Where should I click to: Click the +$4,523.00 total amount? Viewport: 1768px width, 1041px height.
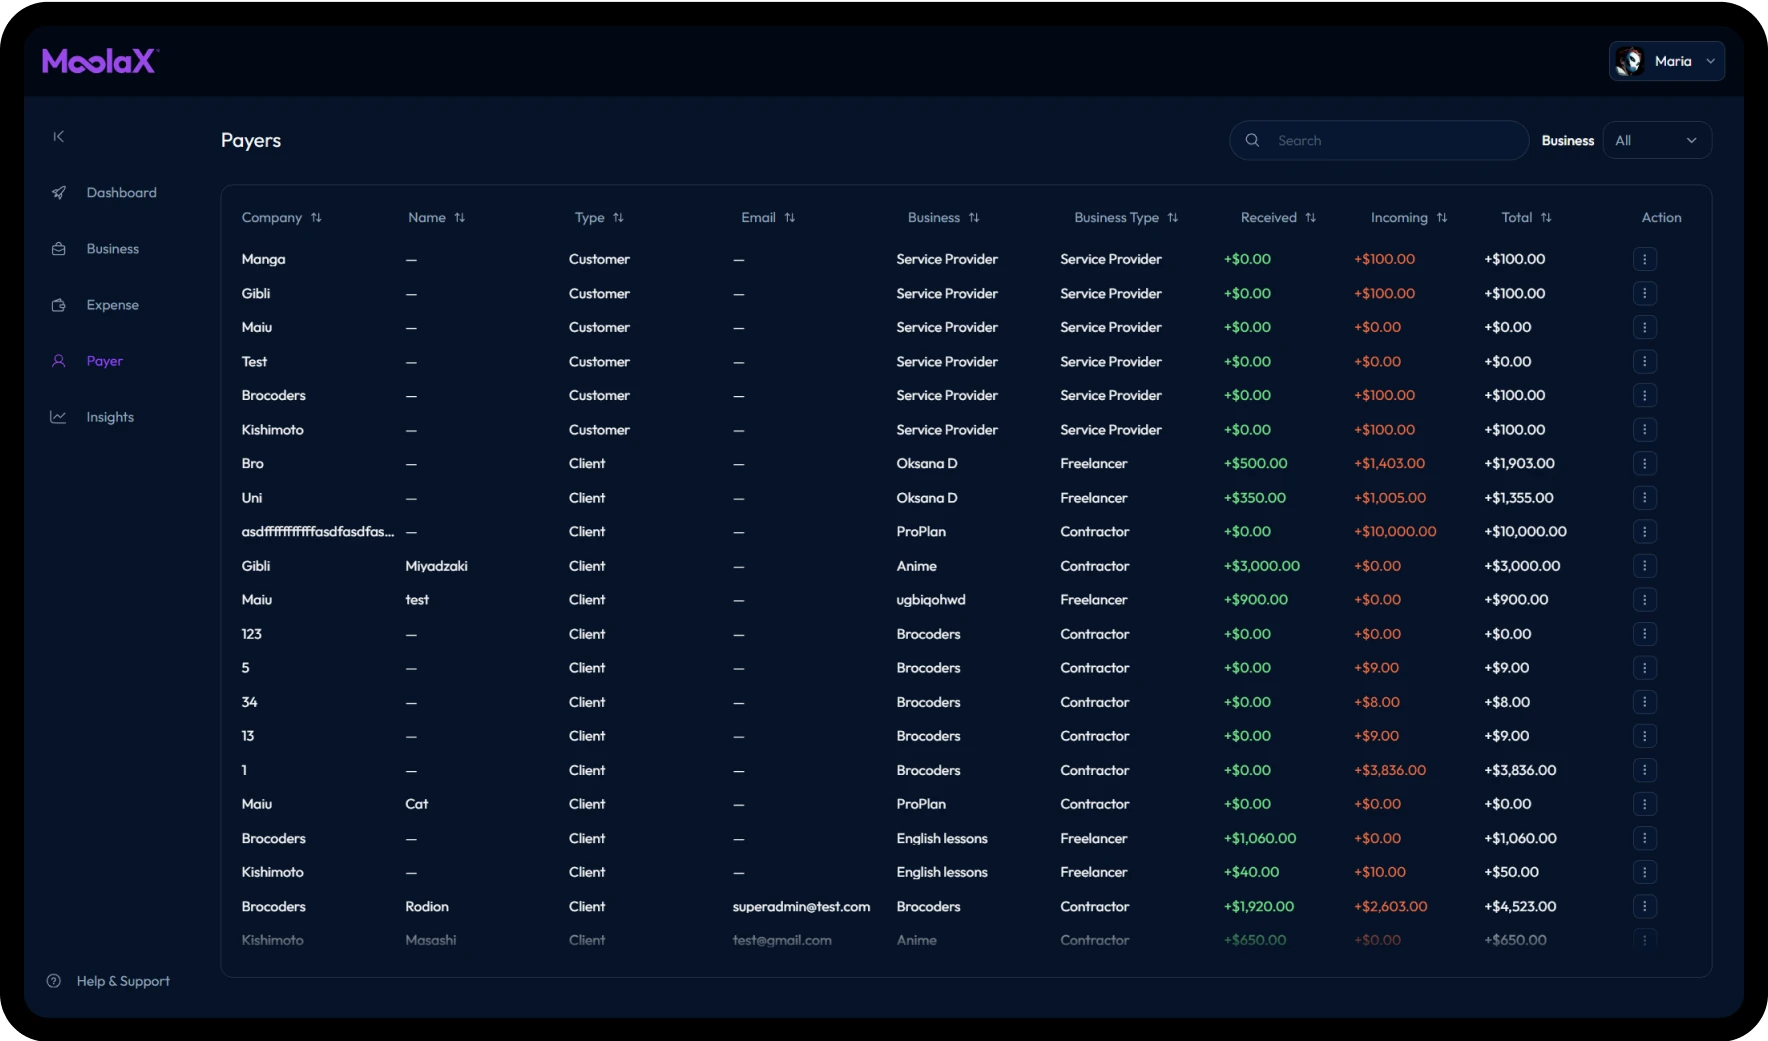coord(1520,907)
